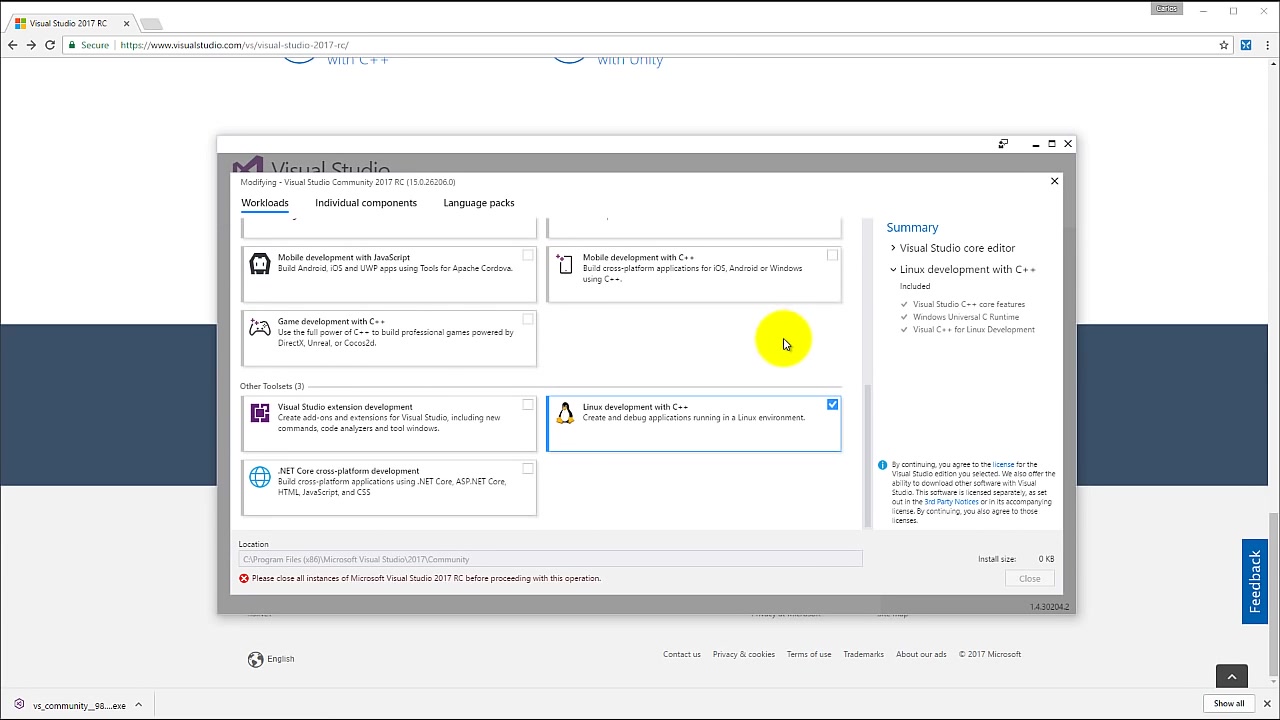The image size is (1280, 720).
Task: Click the installer feedback icon in title bar
Action: [x=1003, y=144]
